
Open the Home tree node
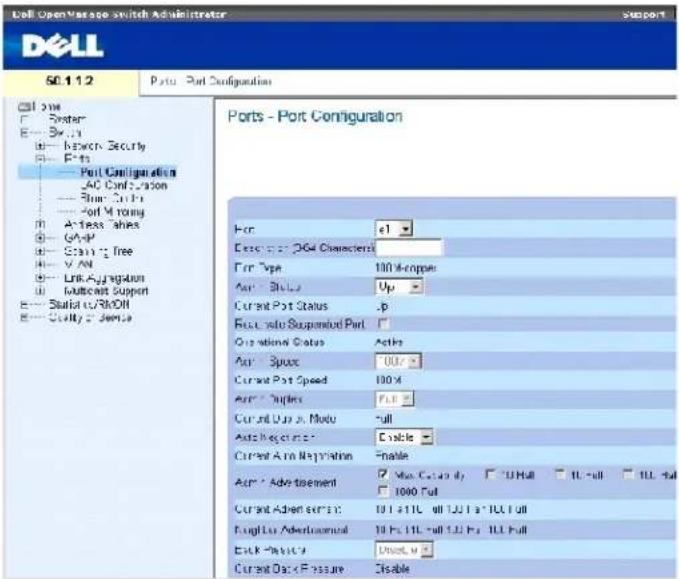pyautogui.click(x=45, y=106)
